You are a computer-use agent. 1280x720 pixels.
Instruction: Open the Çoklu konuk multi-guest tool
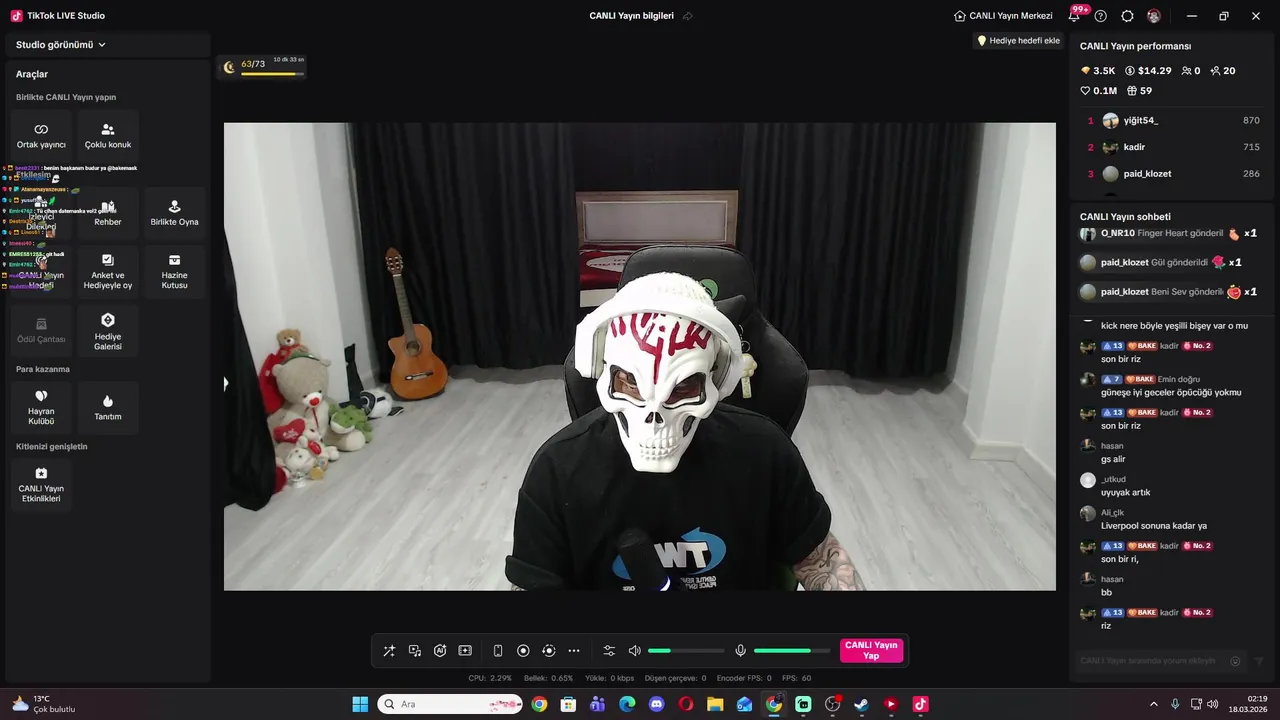pos(108,134)
